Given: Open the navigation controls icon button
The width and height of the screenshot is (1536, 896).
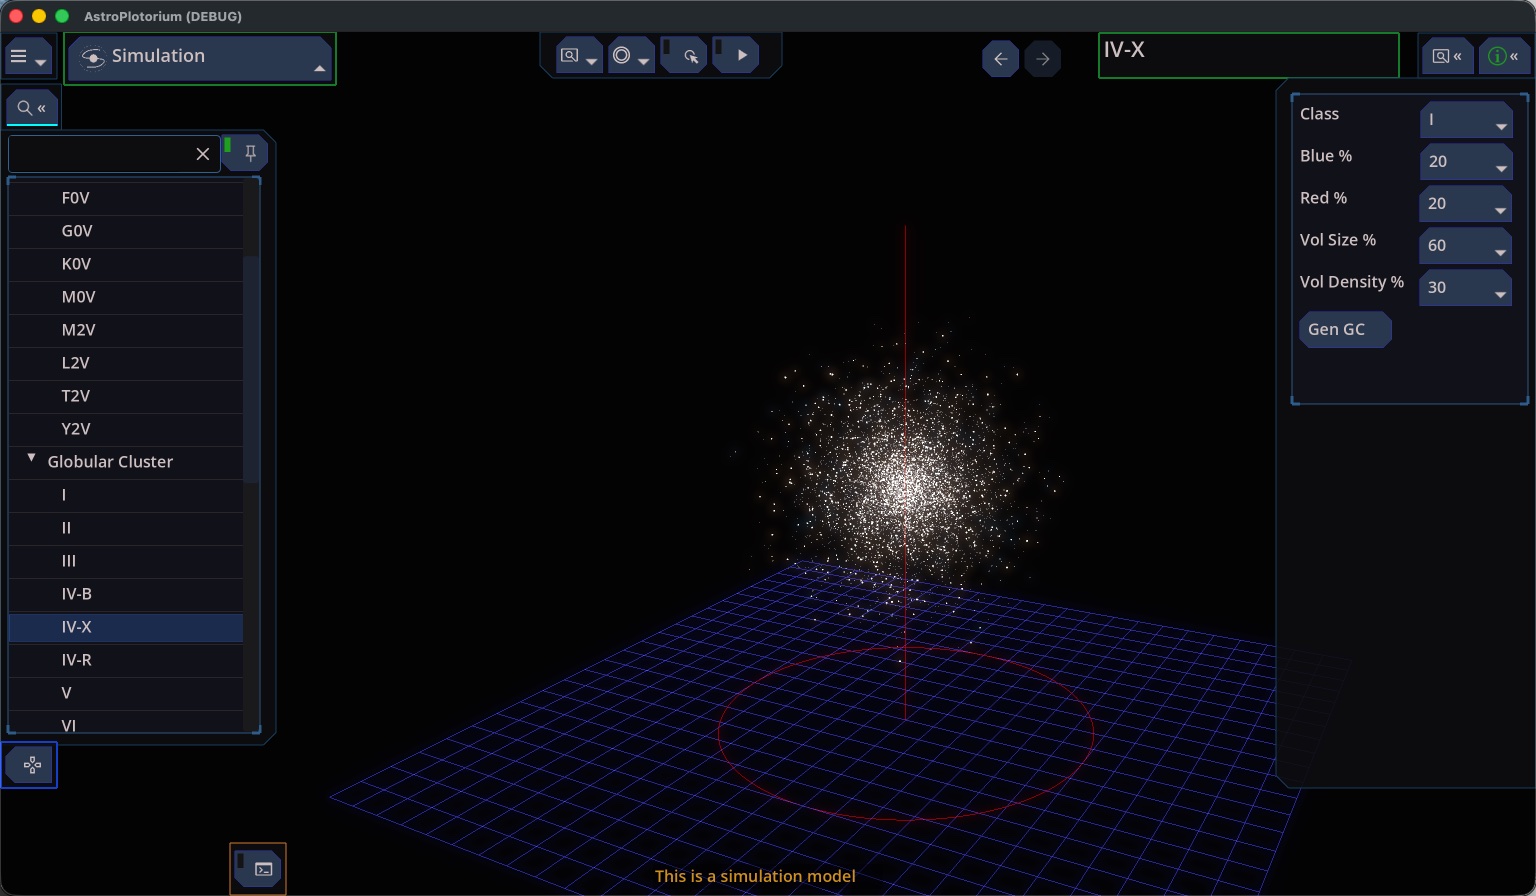Looking at the screenshot, I should pos(30,765).
